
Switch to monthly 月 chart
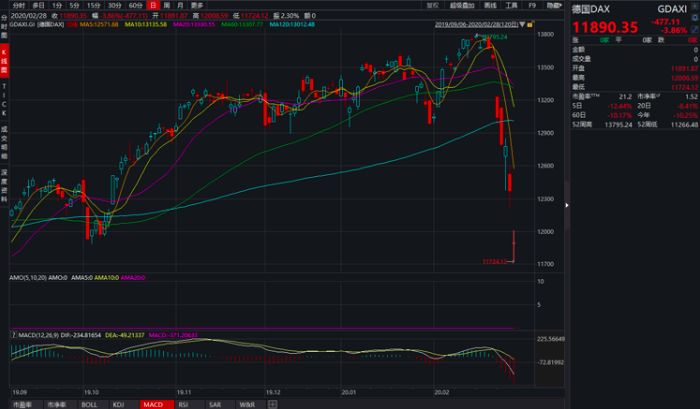[180, 5]
